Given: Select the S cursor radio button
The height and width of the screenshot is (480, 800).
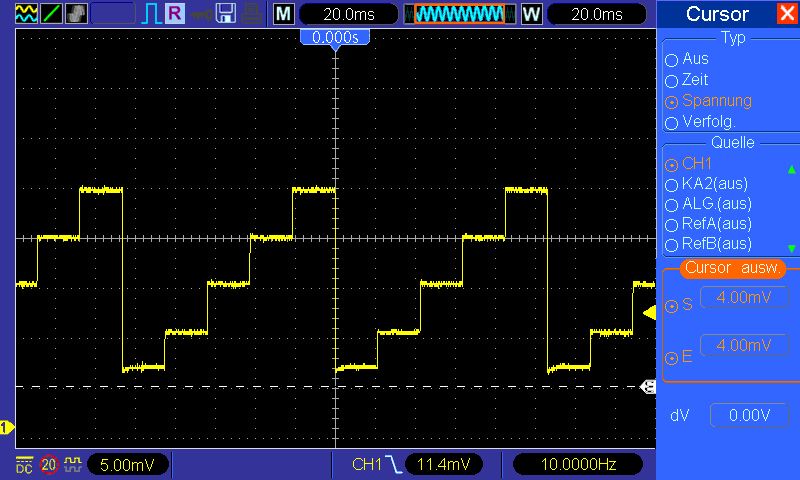Looking at the screenshot, I should 671,306.
